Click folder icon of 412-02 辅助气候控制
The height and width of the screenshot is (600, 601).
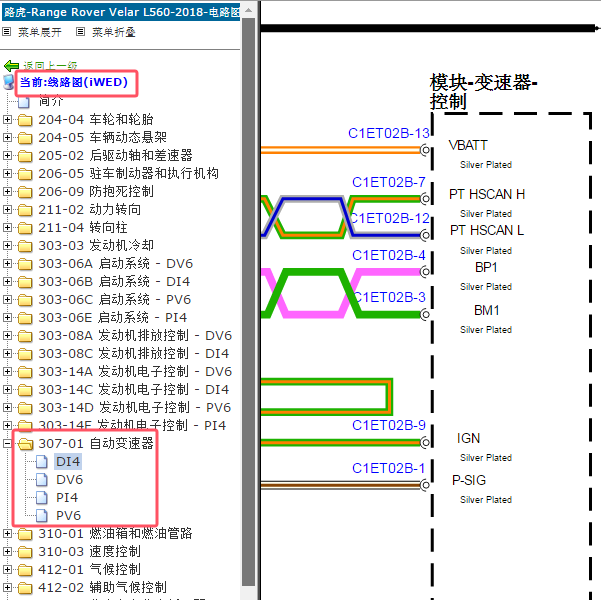25,588
